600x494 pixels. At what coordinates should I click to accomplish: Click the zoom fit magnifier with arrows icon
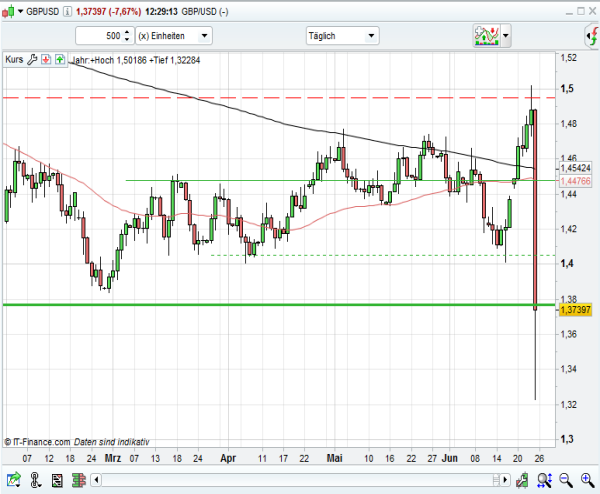pyautogui.click(x=544, y=480)
